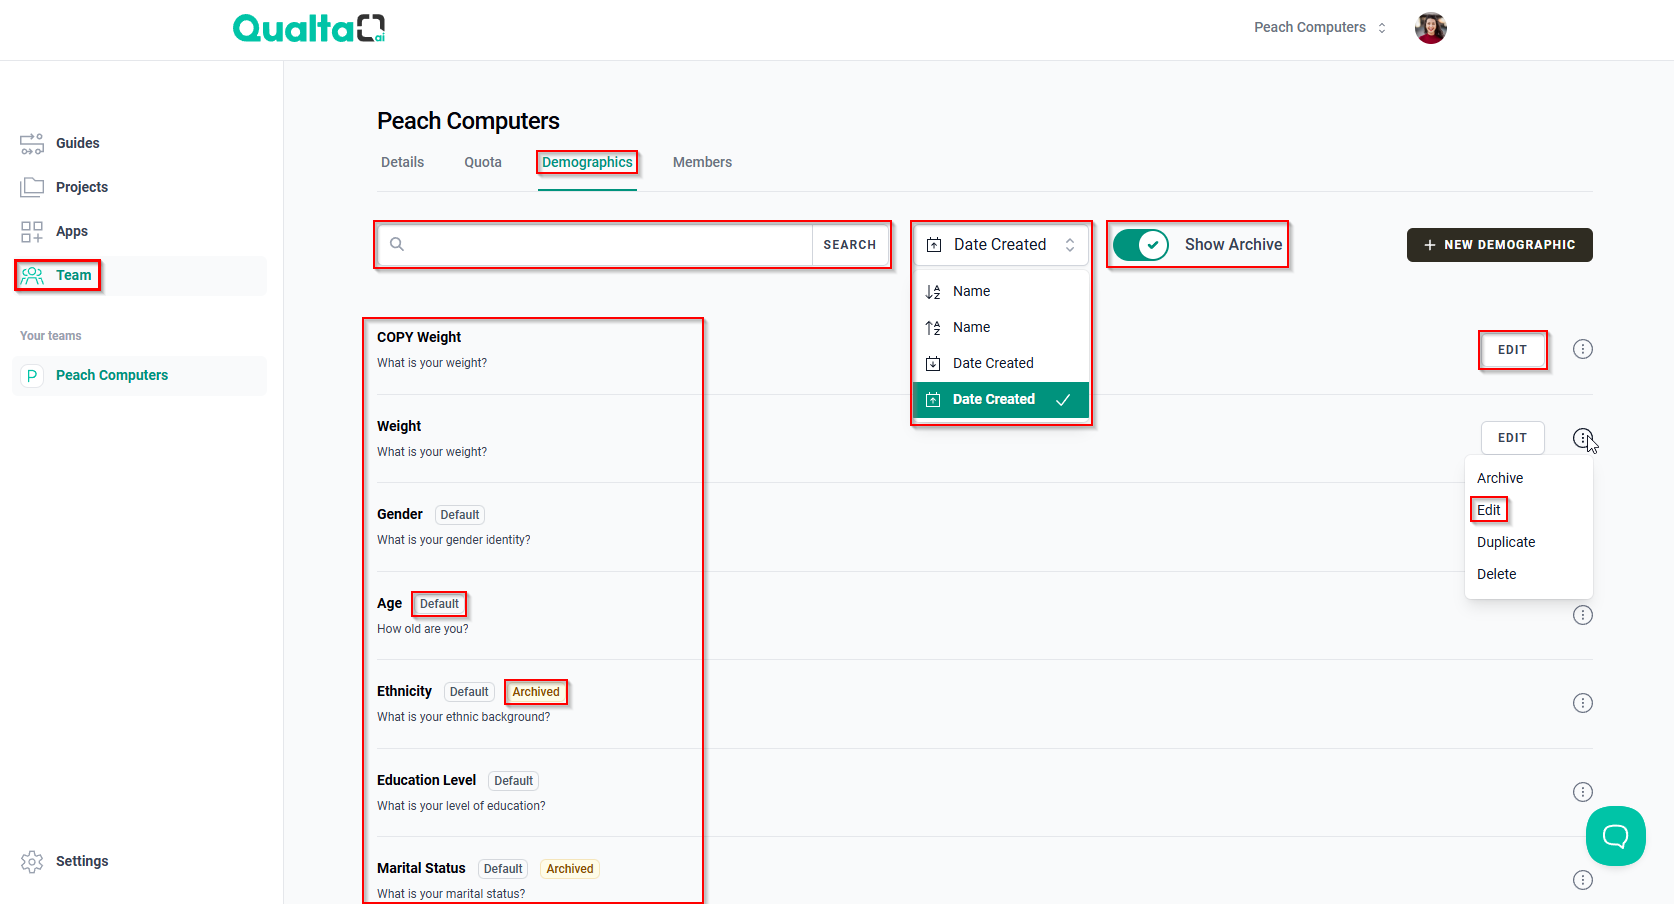Image resolution: width=1674 pixels, height=904 pixels.
Task: Switch to the Demographics tab
Action: (588, 162)
